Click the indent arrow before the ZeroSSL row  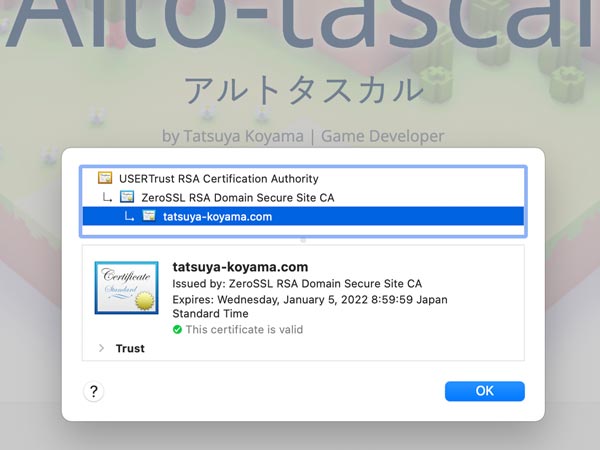107,198
